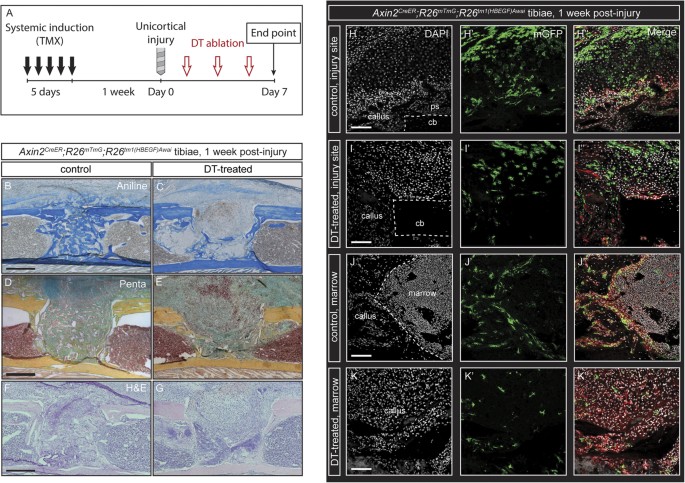
Task: Select the 'Unicortical injury' label
Action: click(161, 33)
